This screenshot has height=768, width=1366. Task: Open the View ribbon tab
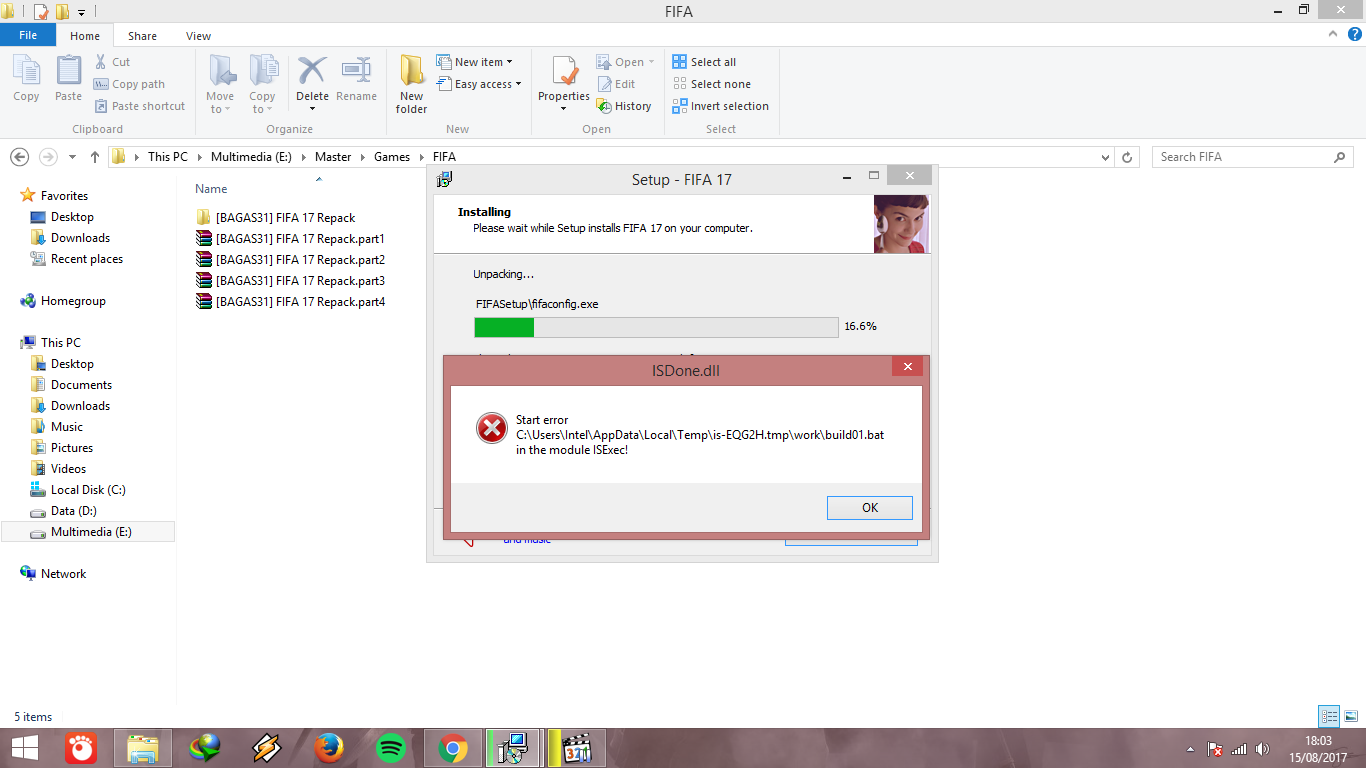coord(198,36)
